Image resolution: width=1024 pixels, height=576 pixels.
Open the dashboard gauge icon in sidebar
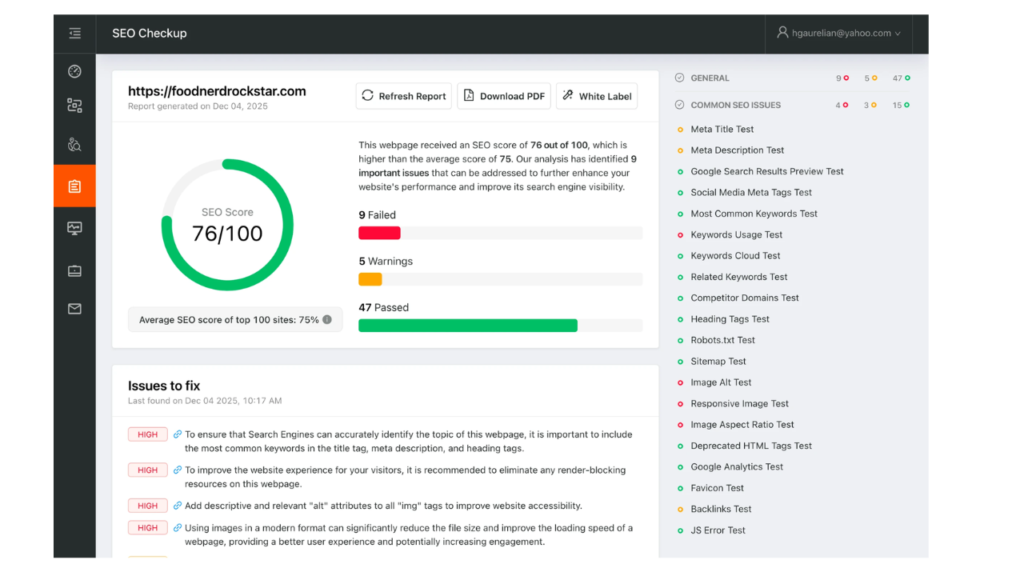(74, 71)
